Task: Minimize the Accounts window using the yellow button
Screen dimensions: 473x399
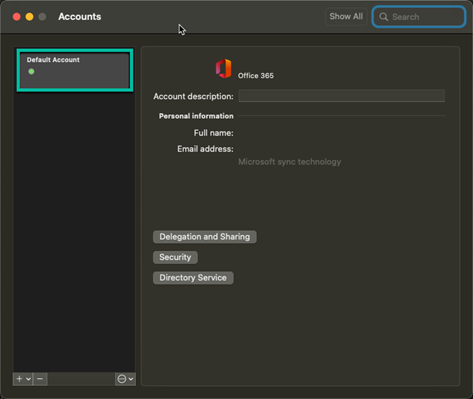Action: coord(29,17)
